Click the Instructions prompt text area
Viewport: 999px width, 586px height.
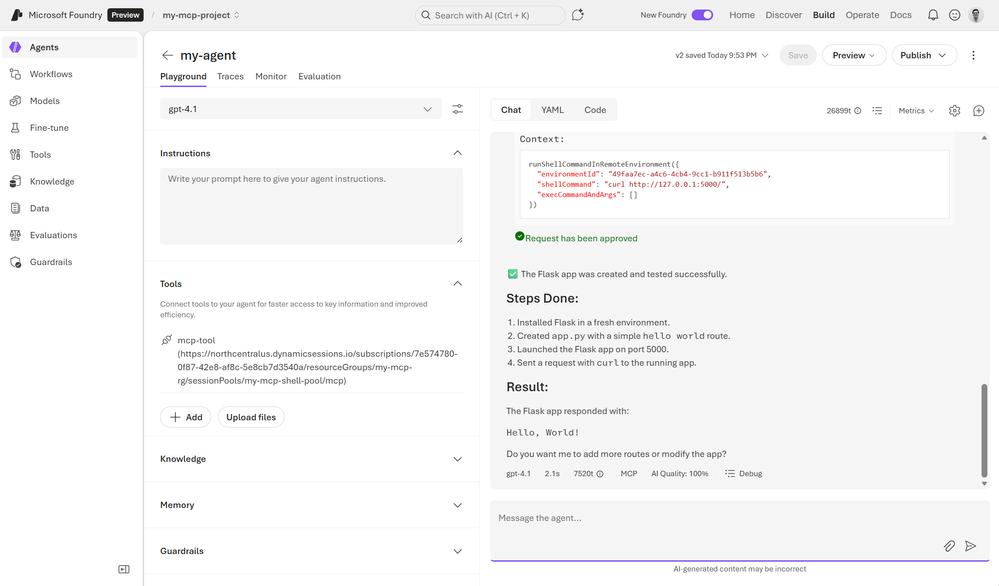[311, 205]
